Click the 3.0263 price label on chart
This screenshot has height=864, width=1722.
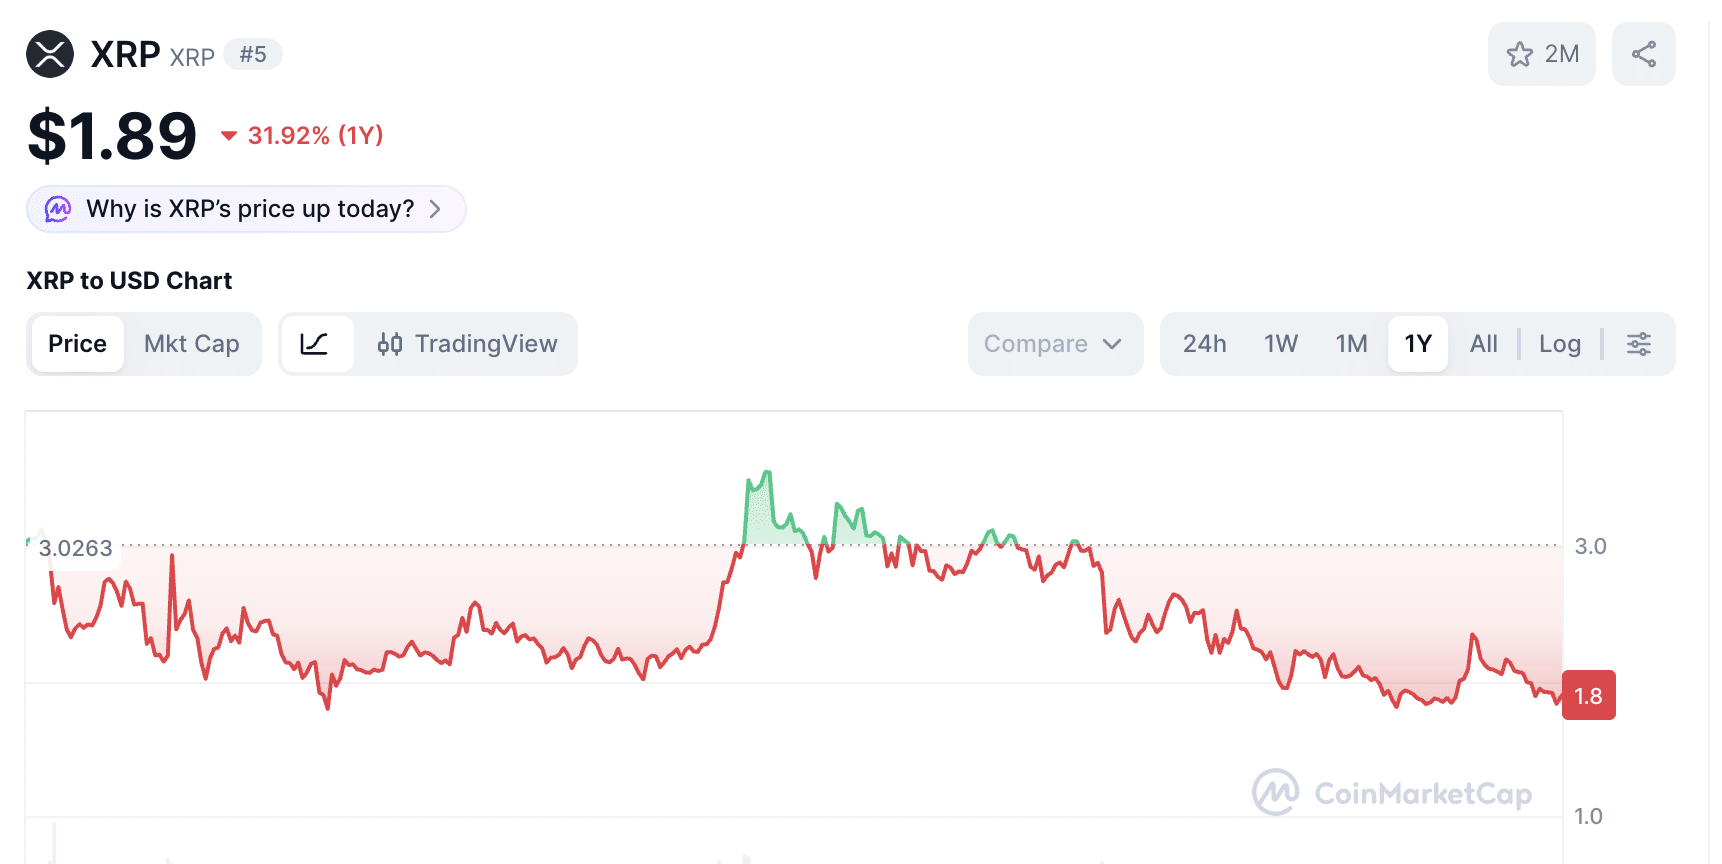[x=76, y=548]
